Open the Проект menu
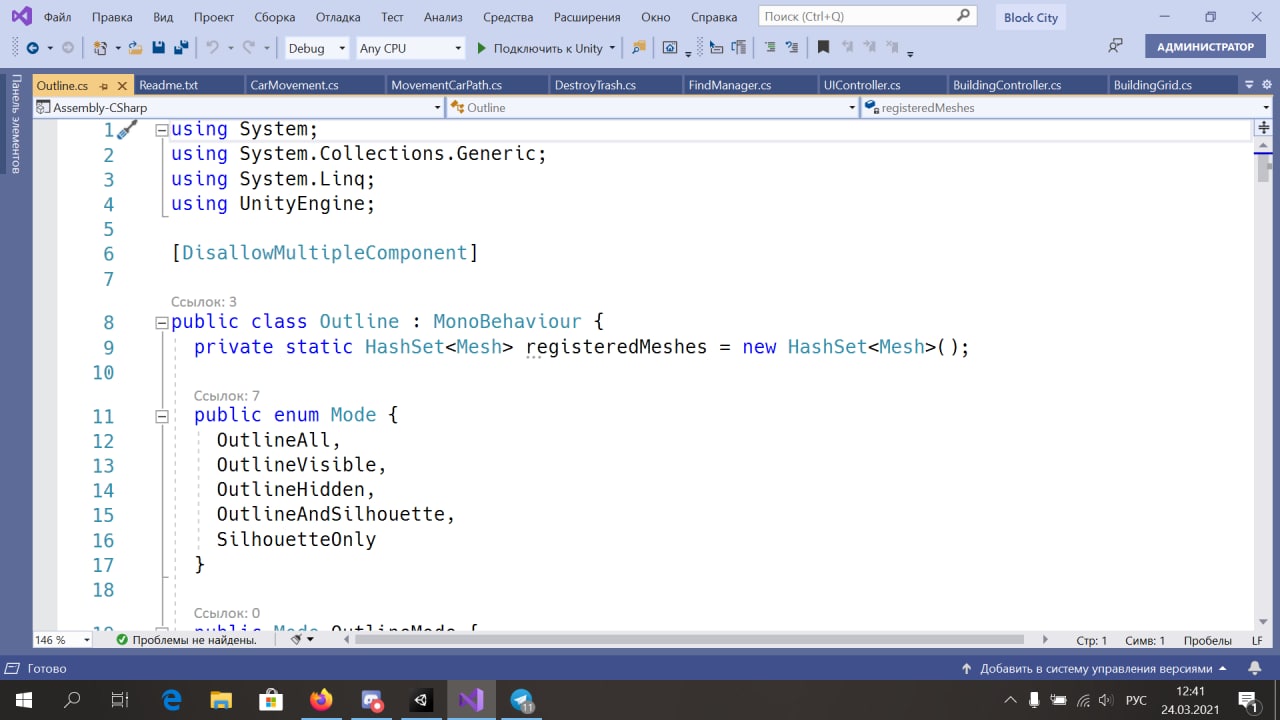 214,17
